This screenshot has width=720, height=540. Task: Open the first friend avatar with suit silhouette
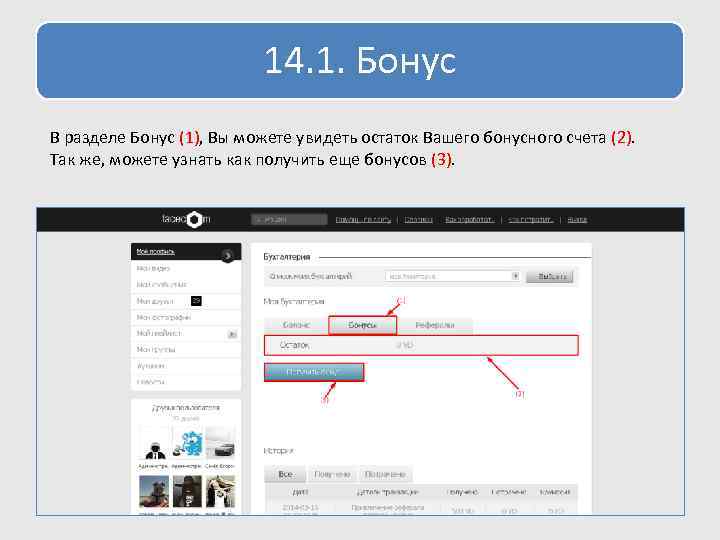tap(154, 444)
